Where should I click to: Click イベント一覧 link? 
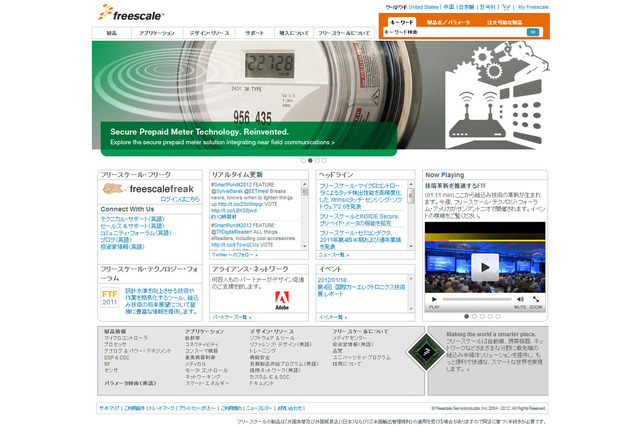pyautogui.click(x=333, y=317)
